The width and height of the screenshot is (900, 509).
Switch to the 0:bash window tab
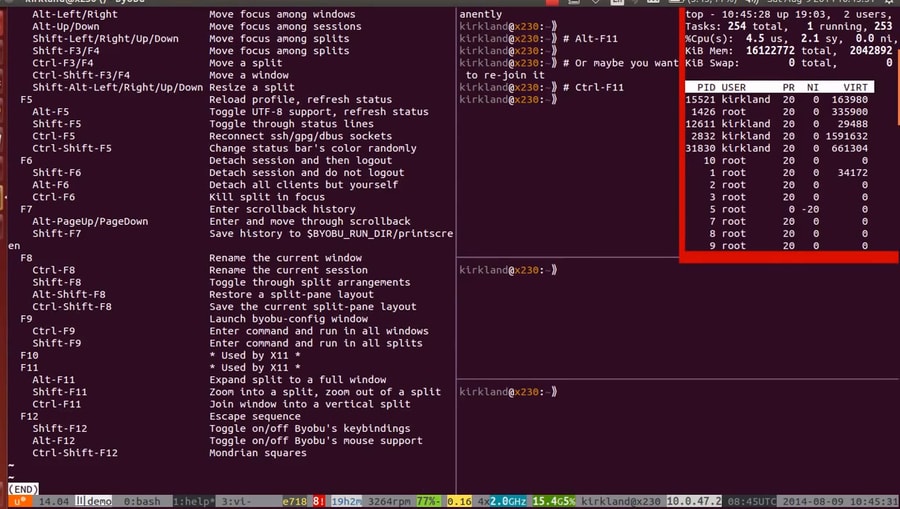point(142,502)
